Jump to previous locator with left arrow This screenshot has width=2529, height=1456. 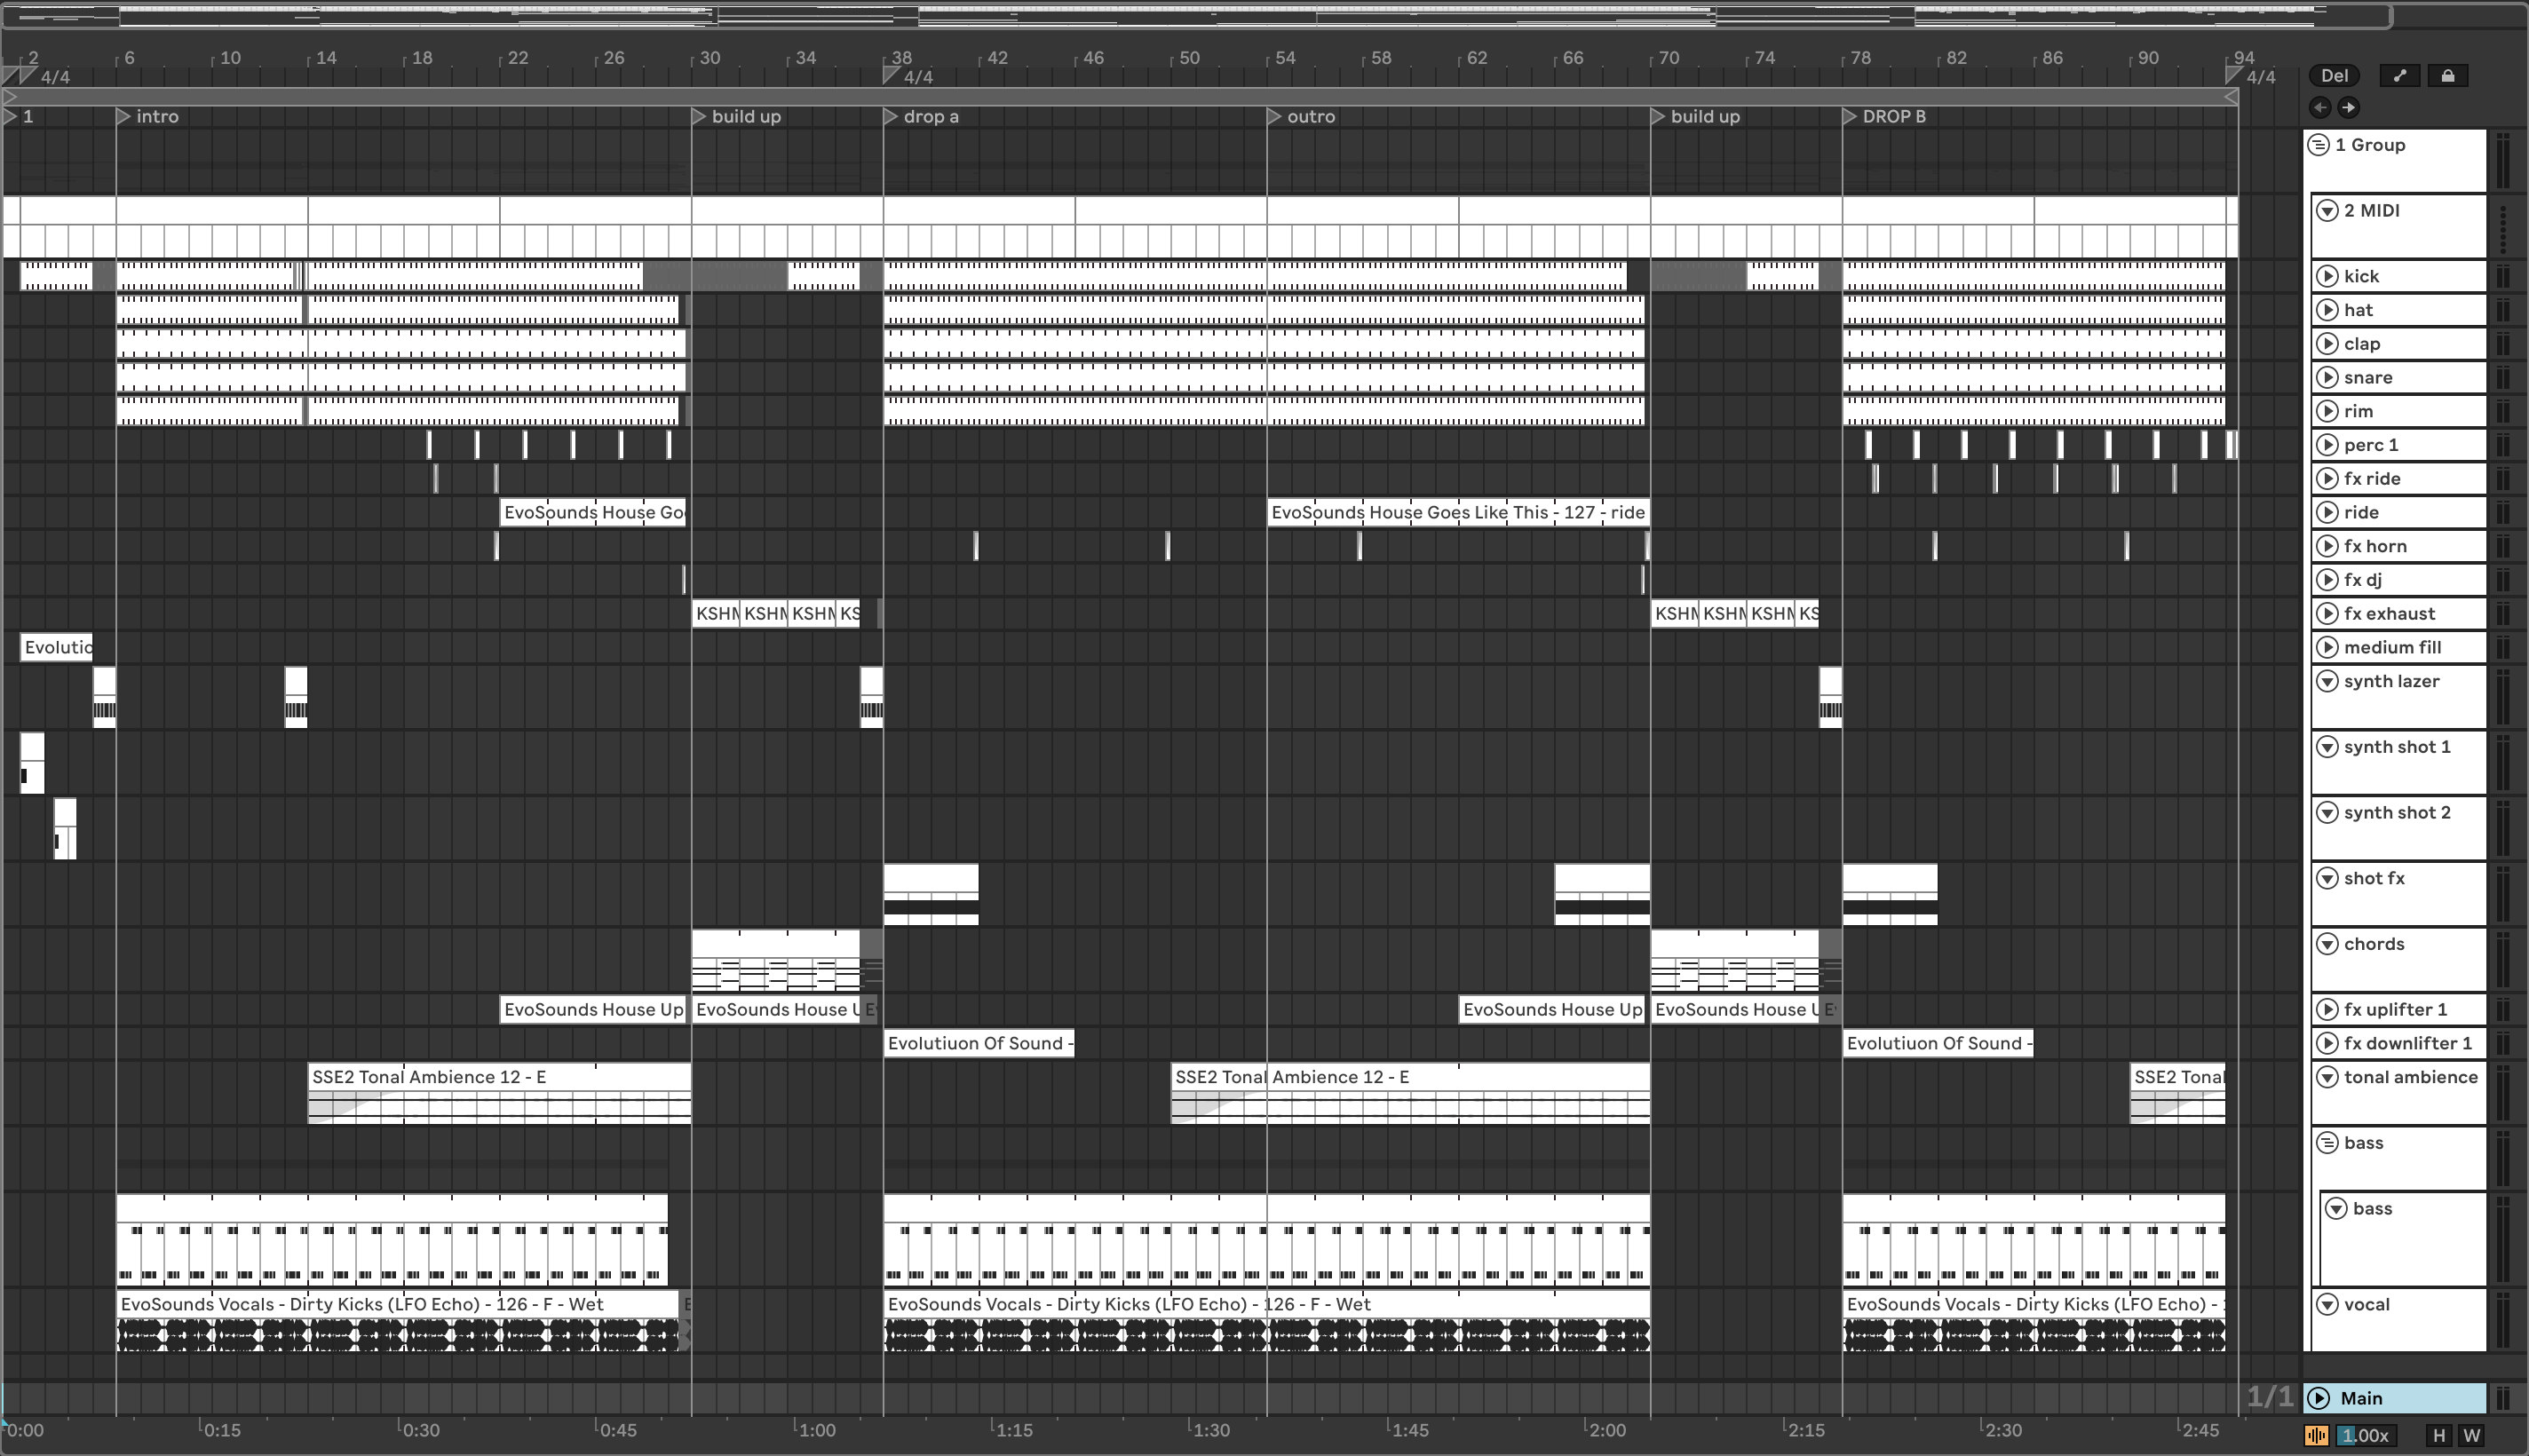click(2320, 107)
